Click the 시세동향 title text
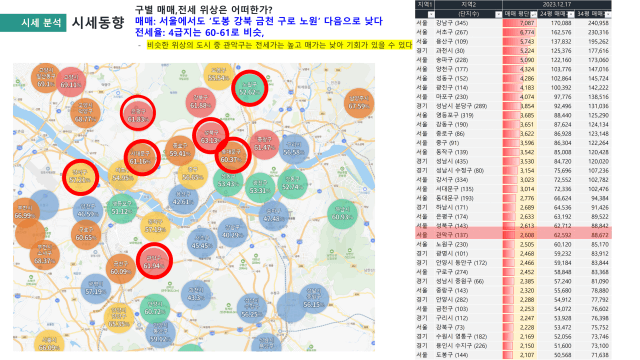640x360 pixels. point(98,22)
